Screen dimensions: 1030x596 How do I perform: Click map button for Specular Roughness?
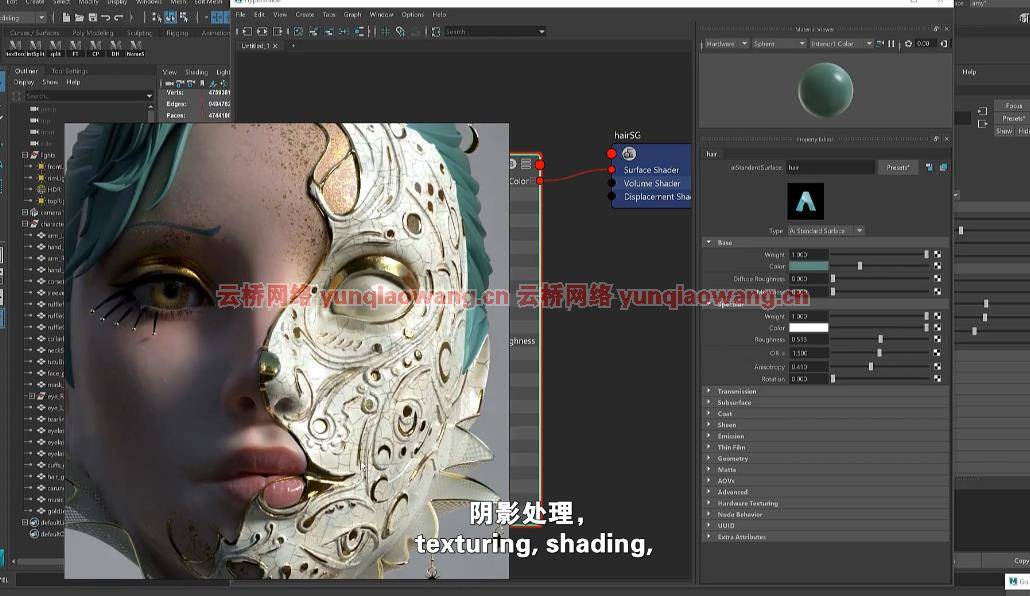pyautogui.click(x=937, y=339)
